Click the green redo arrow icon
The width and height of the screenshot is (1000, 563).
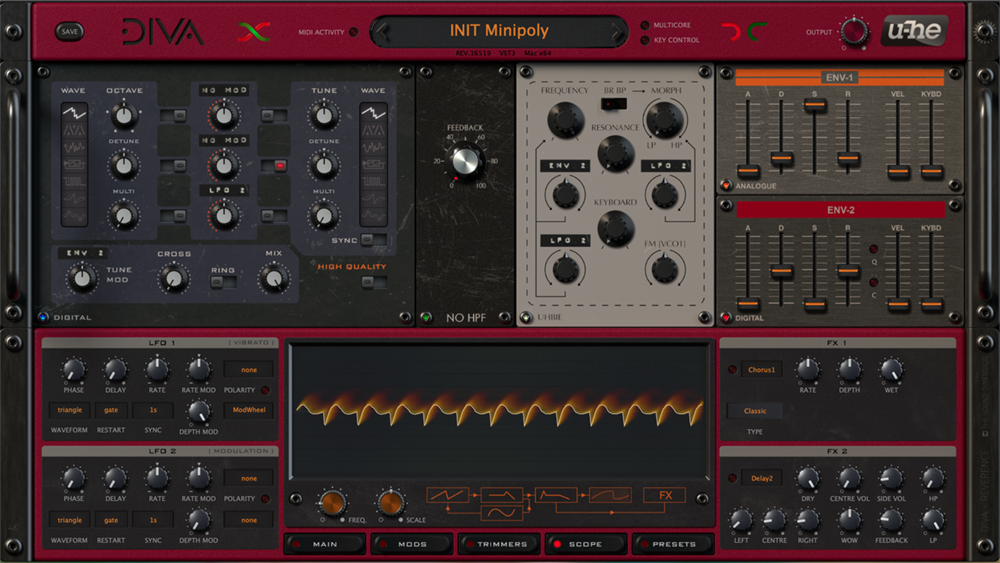click(756, 31)
